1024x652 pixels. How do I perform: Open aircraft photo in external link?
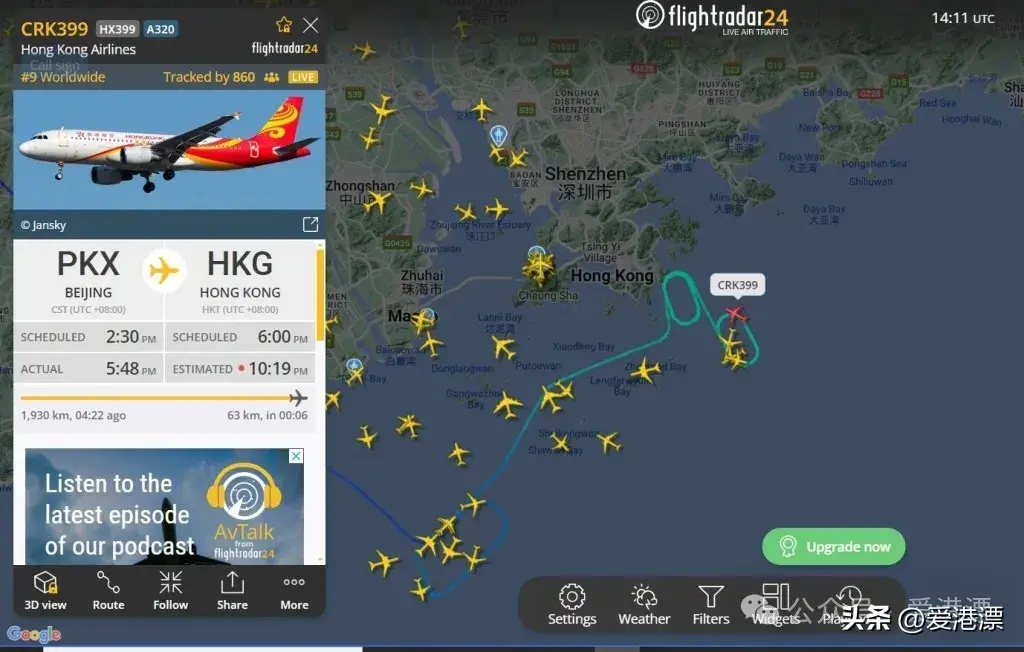coord(310,225)
